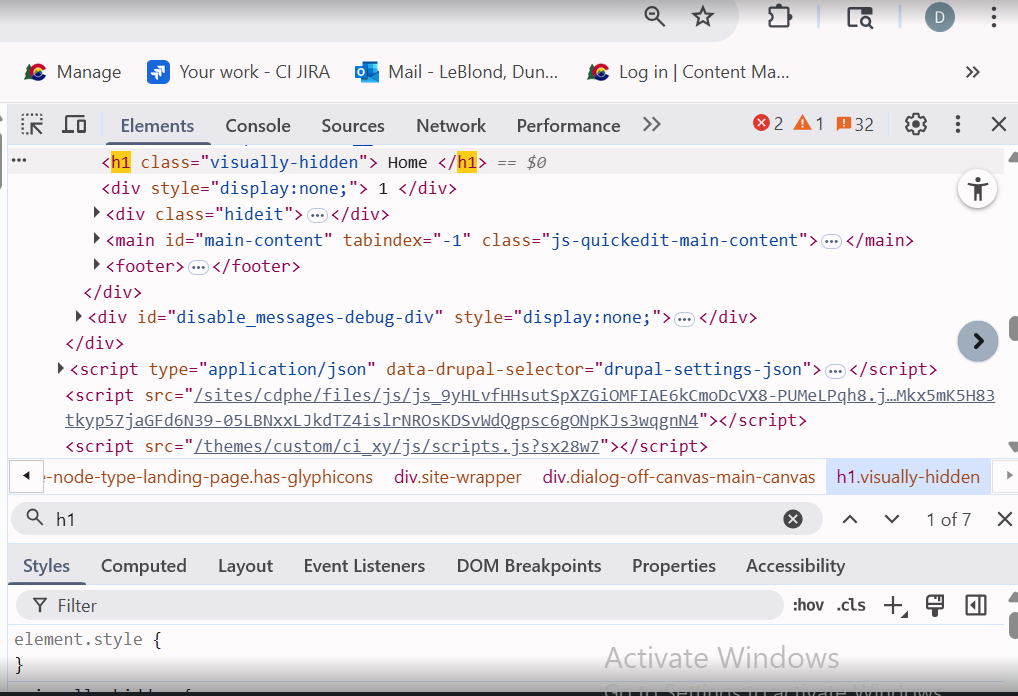Open the Manage bookmark
The height and width of the screenshot is (696, 1018).
(x=73, y=72)
